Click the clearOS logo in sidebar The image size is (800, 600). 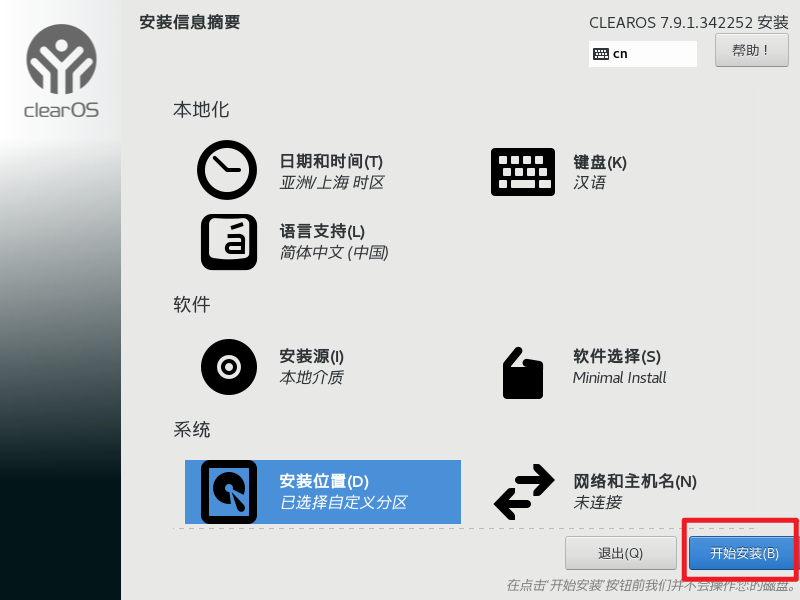pyautogui.click(x=61, y=71)
